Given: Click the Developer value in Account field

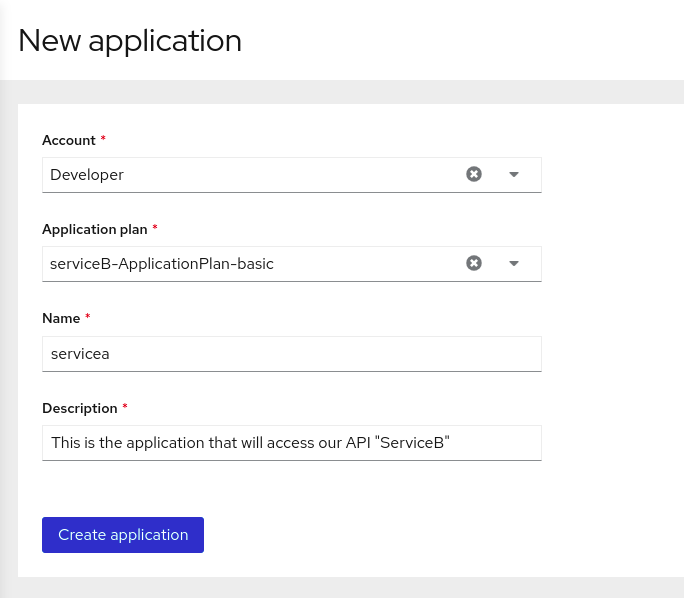Looking at the screenshot, I should (87, 174).
